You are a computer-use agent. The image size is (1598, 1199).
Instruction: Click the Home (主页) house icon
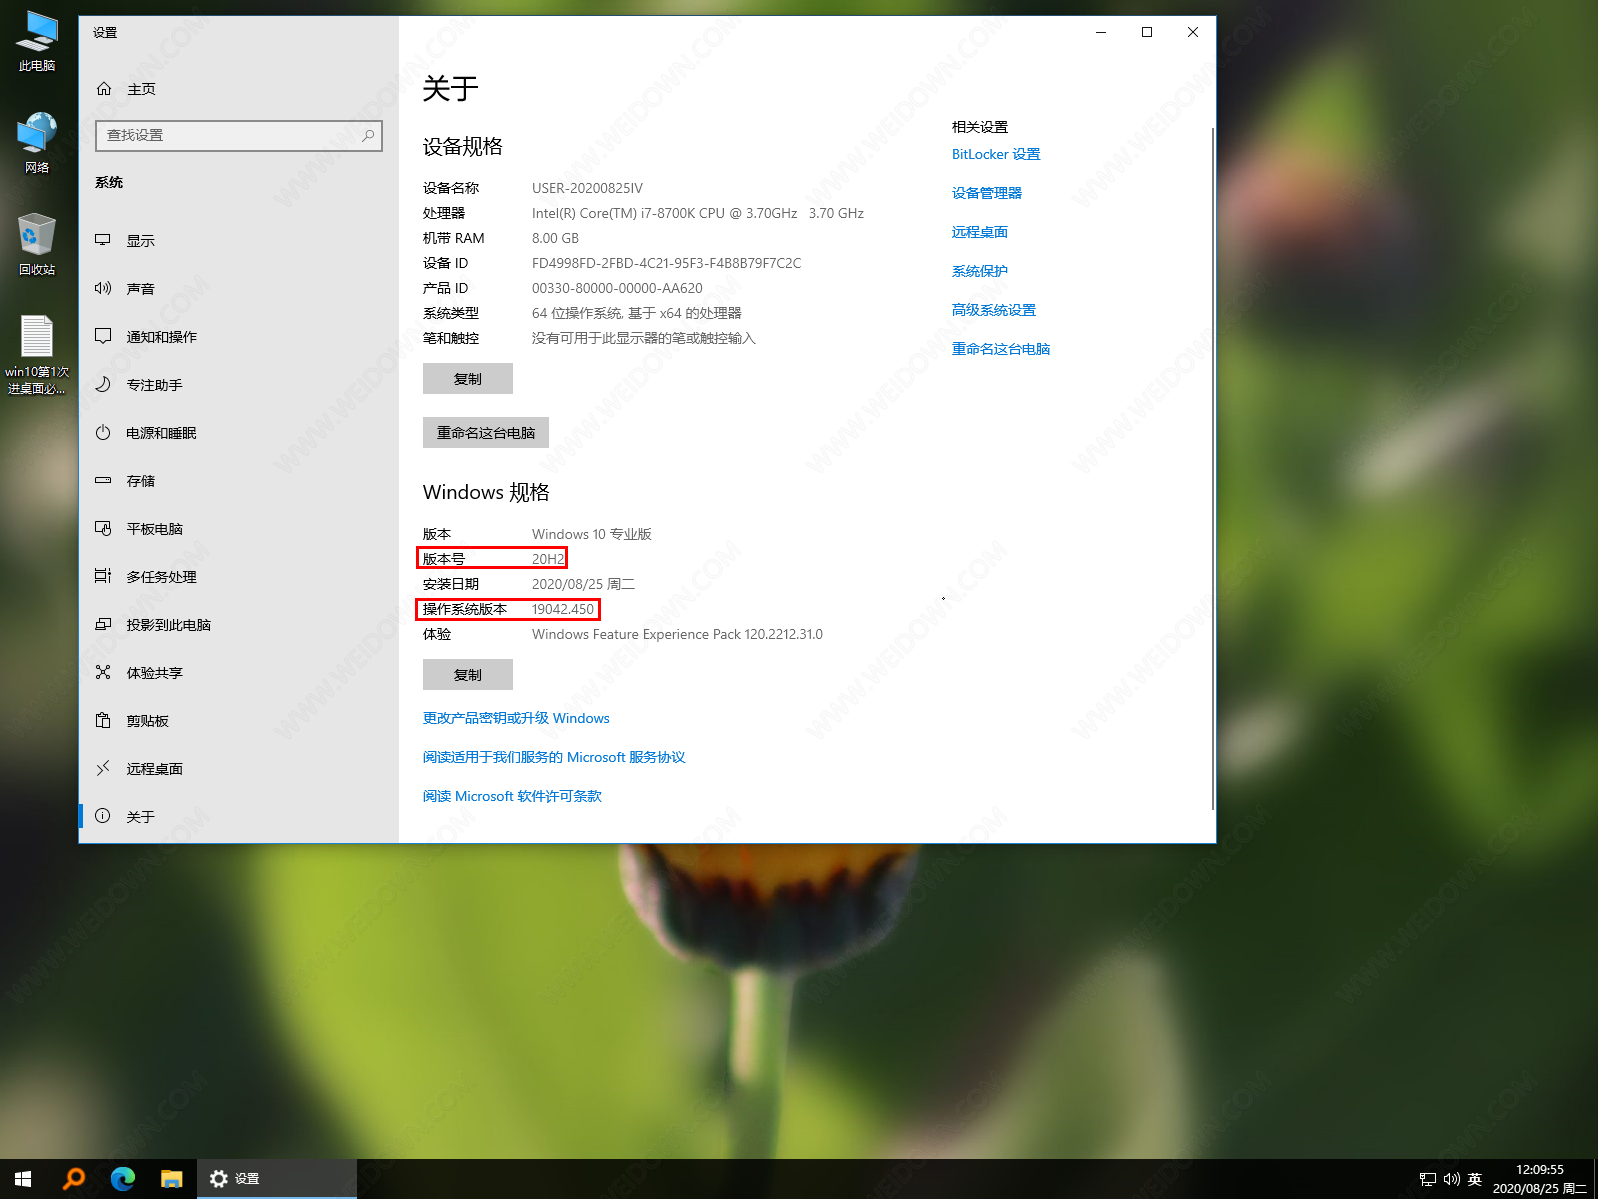pos(104,89)
